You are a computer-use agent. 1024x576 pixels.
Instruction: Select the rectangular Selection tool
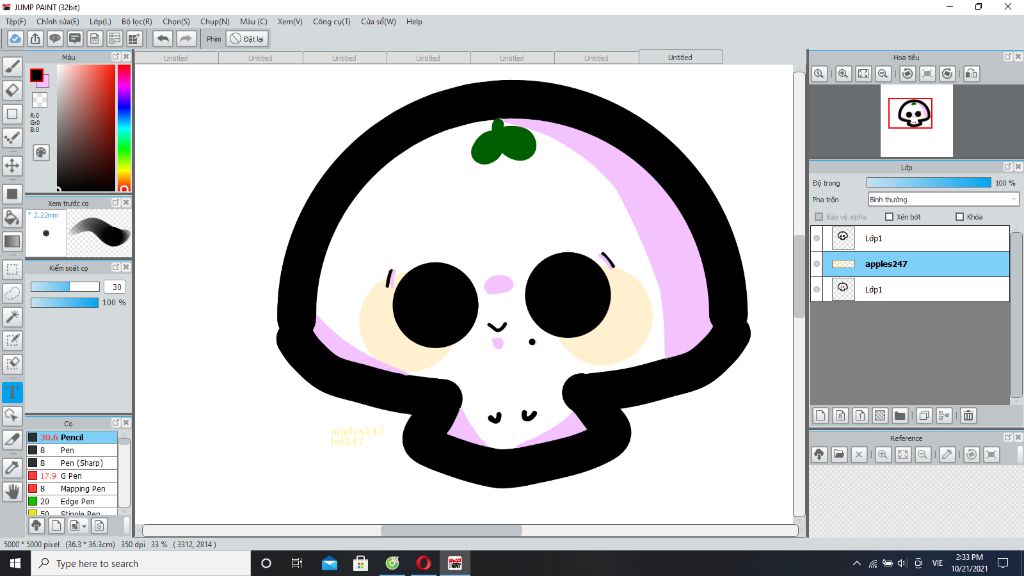point(12,269)
